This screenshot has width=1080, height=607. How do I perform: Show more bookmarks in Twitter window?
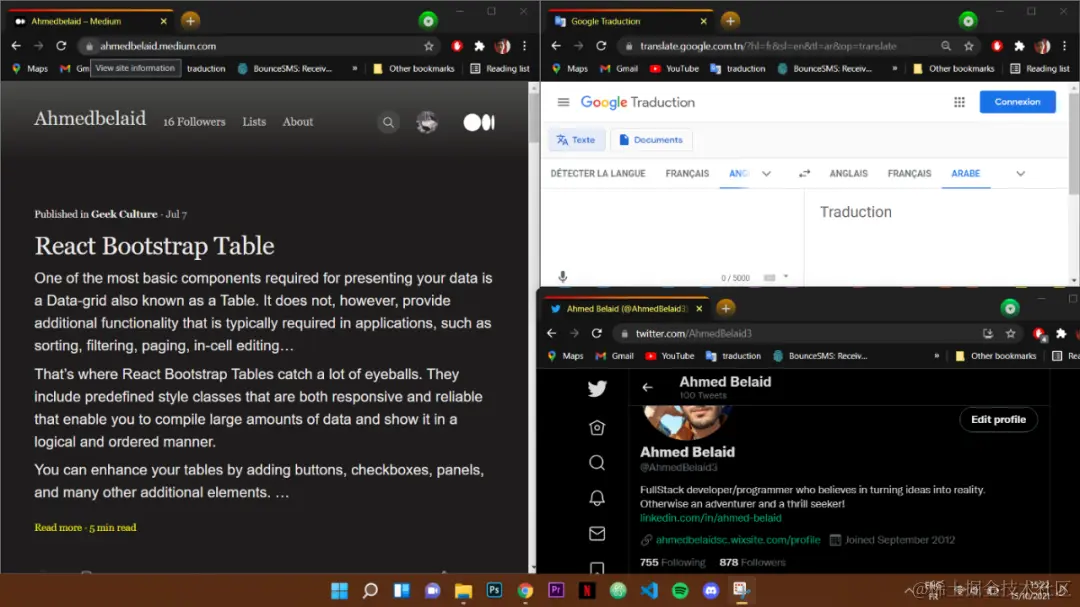937,356
